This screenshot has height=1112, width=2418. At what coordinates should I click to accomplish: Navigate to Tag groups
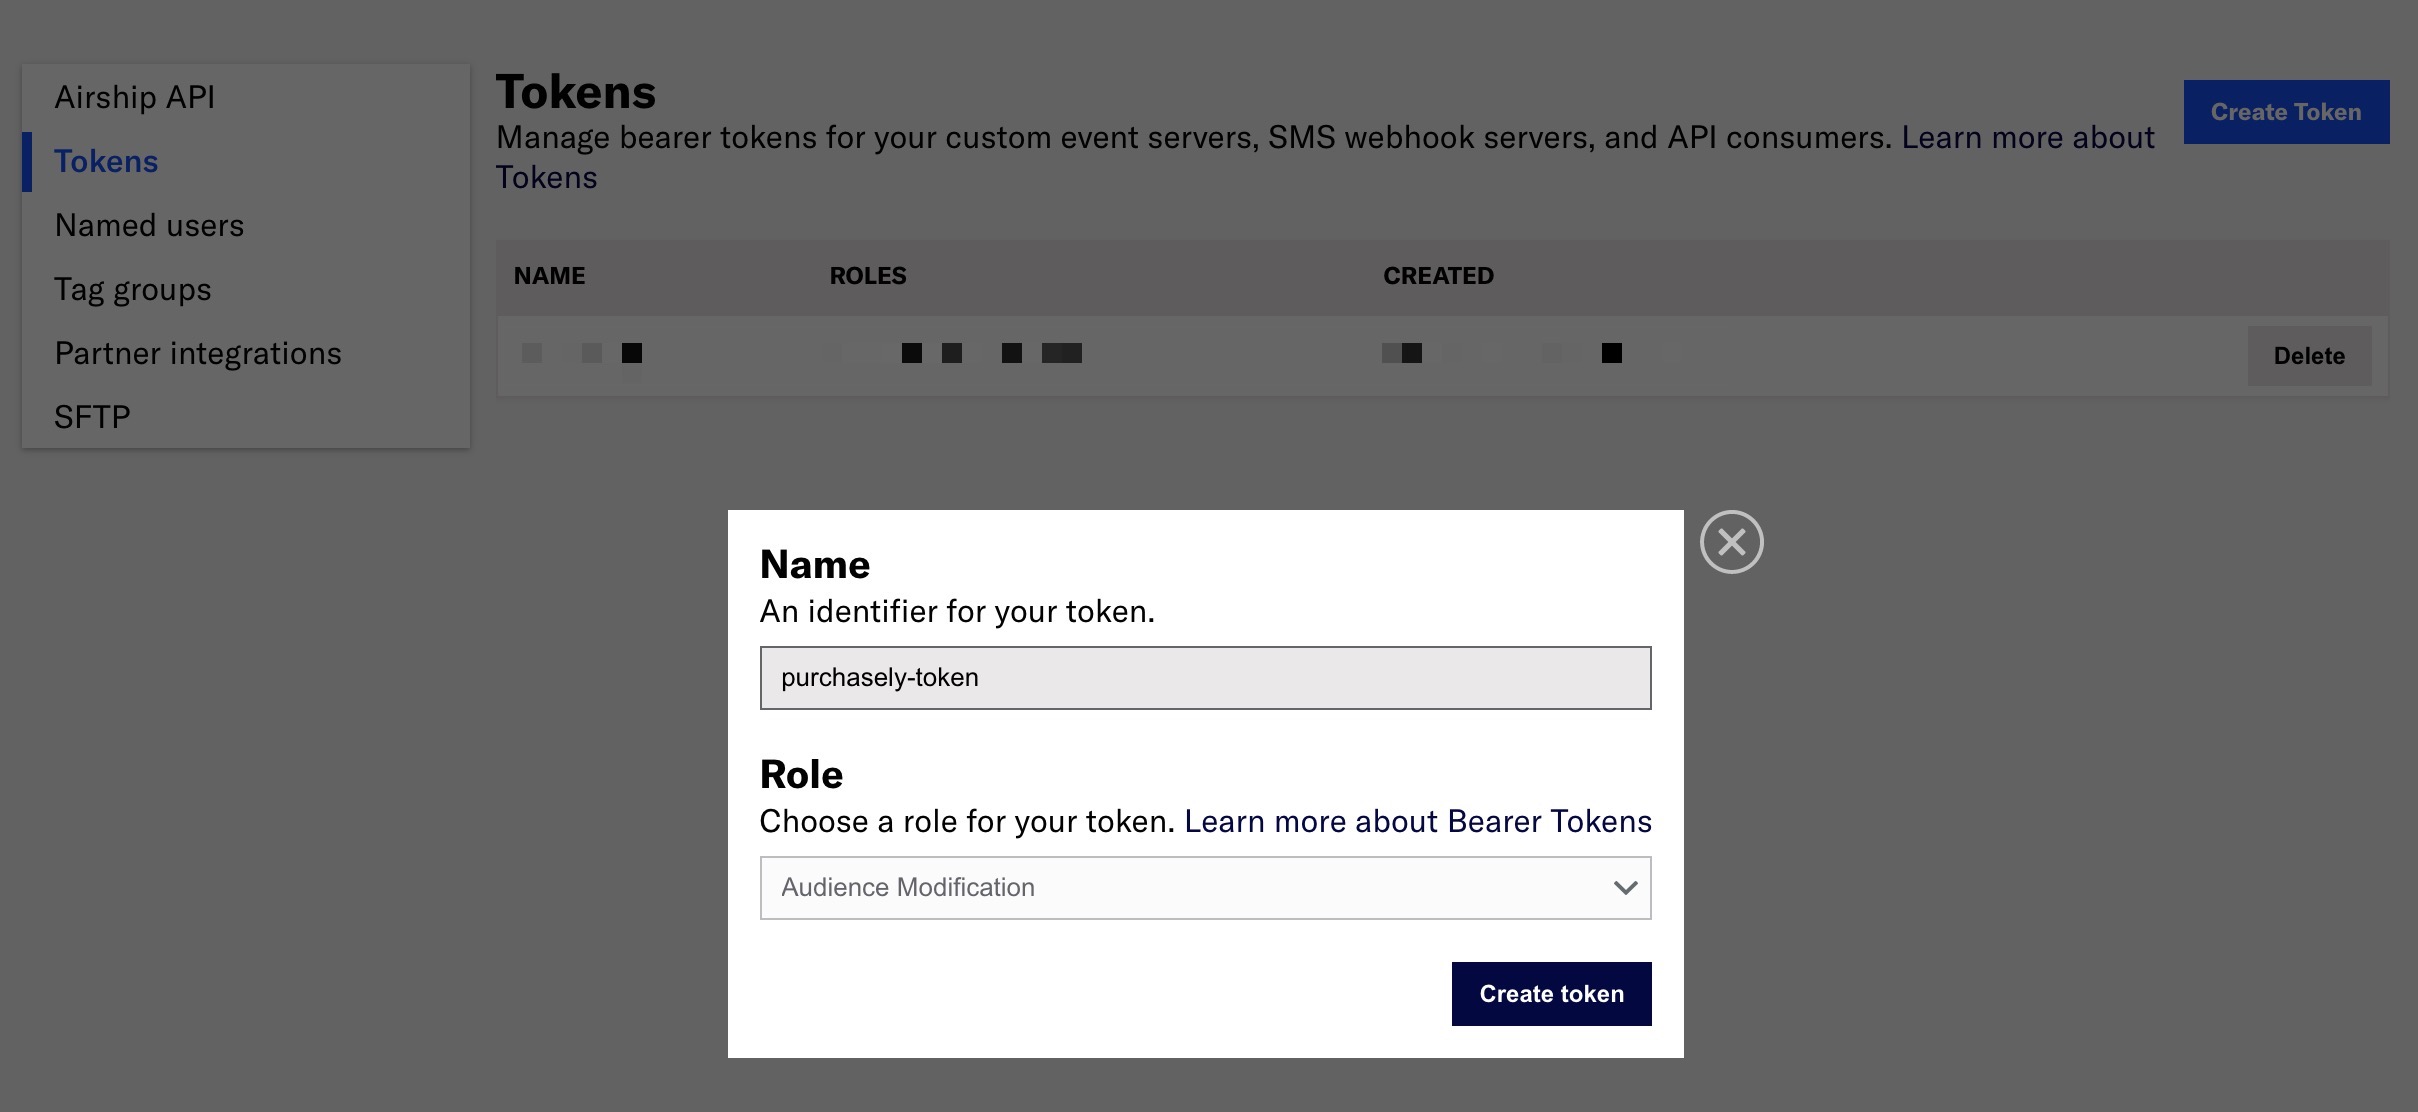pos(133,289)
